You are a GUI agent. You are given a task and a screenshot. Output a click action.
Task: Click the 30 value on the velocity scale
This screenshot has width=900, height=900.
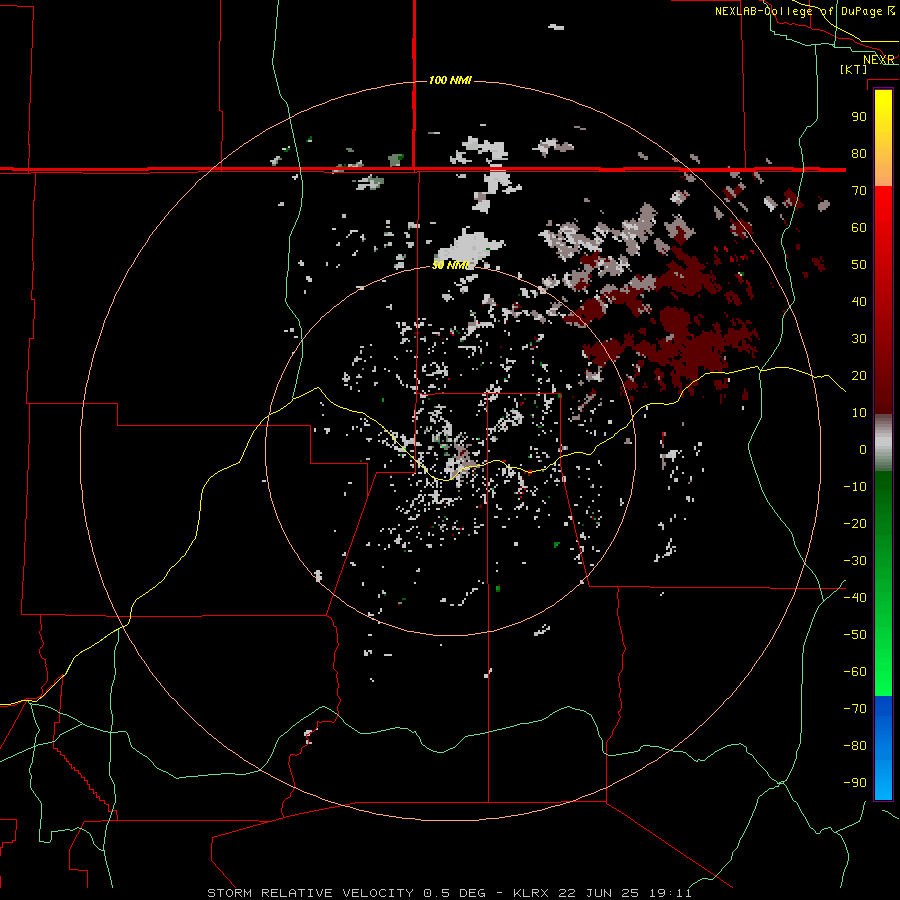(859, 339)
